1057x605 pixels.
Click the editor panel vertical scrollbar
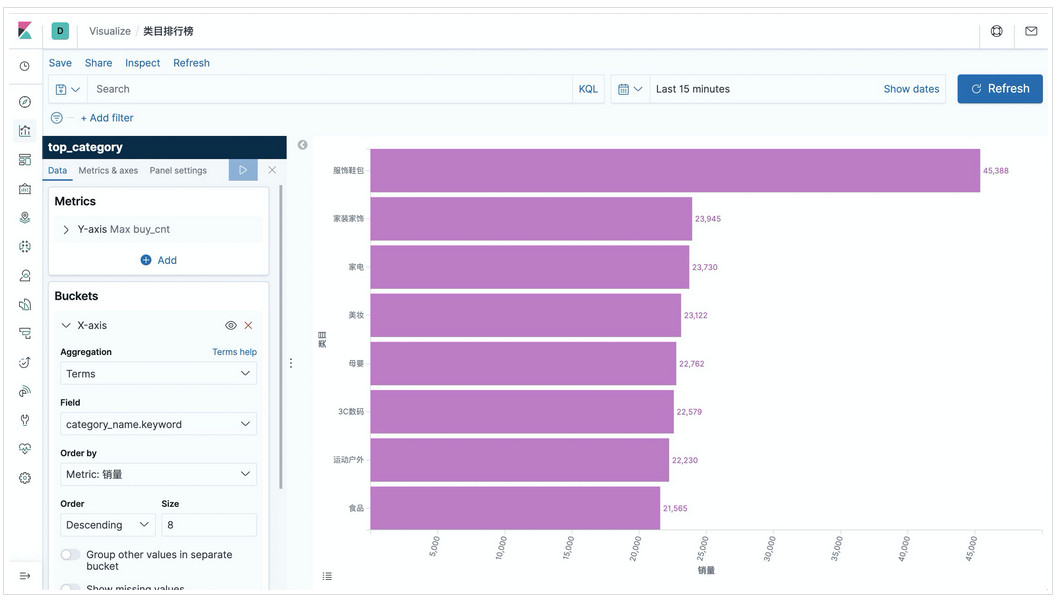coord(280,337)
